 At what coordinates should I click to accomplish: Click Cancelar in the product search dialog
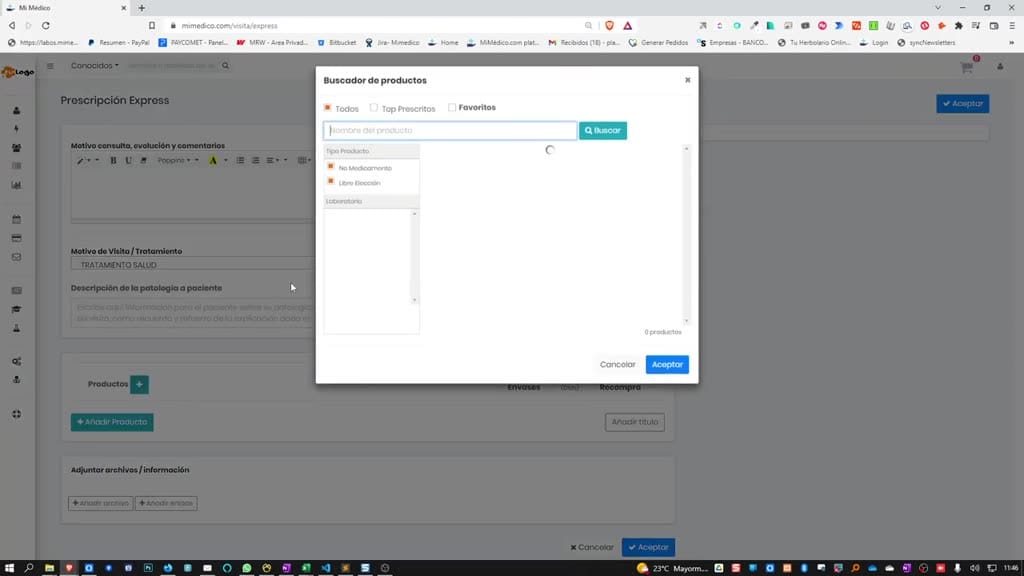click(x=617, y=364)
